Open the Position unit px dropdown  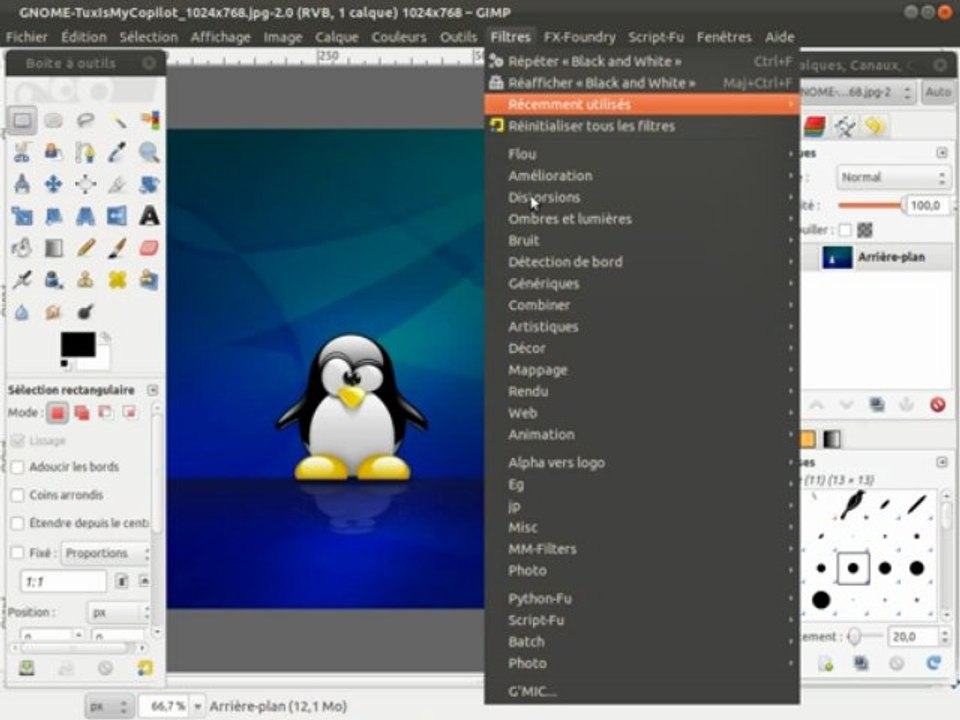[x=119, y=612]
